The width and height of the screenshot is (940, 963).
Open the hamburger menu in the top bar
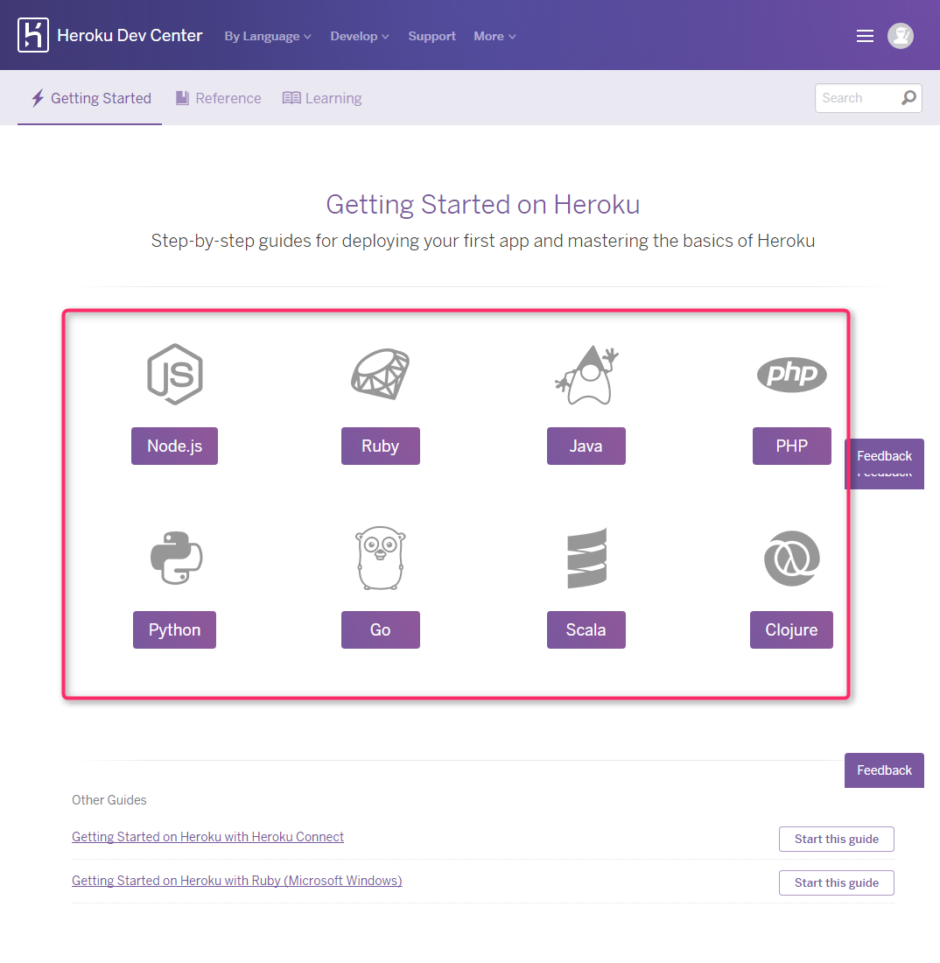[x=864, y=35]
